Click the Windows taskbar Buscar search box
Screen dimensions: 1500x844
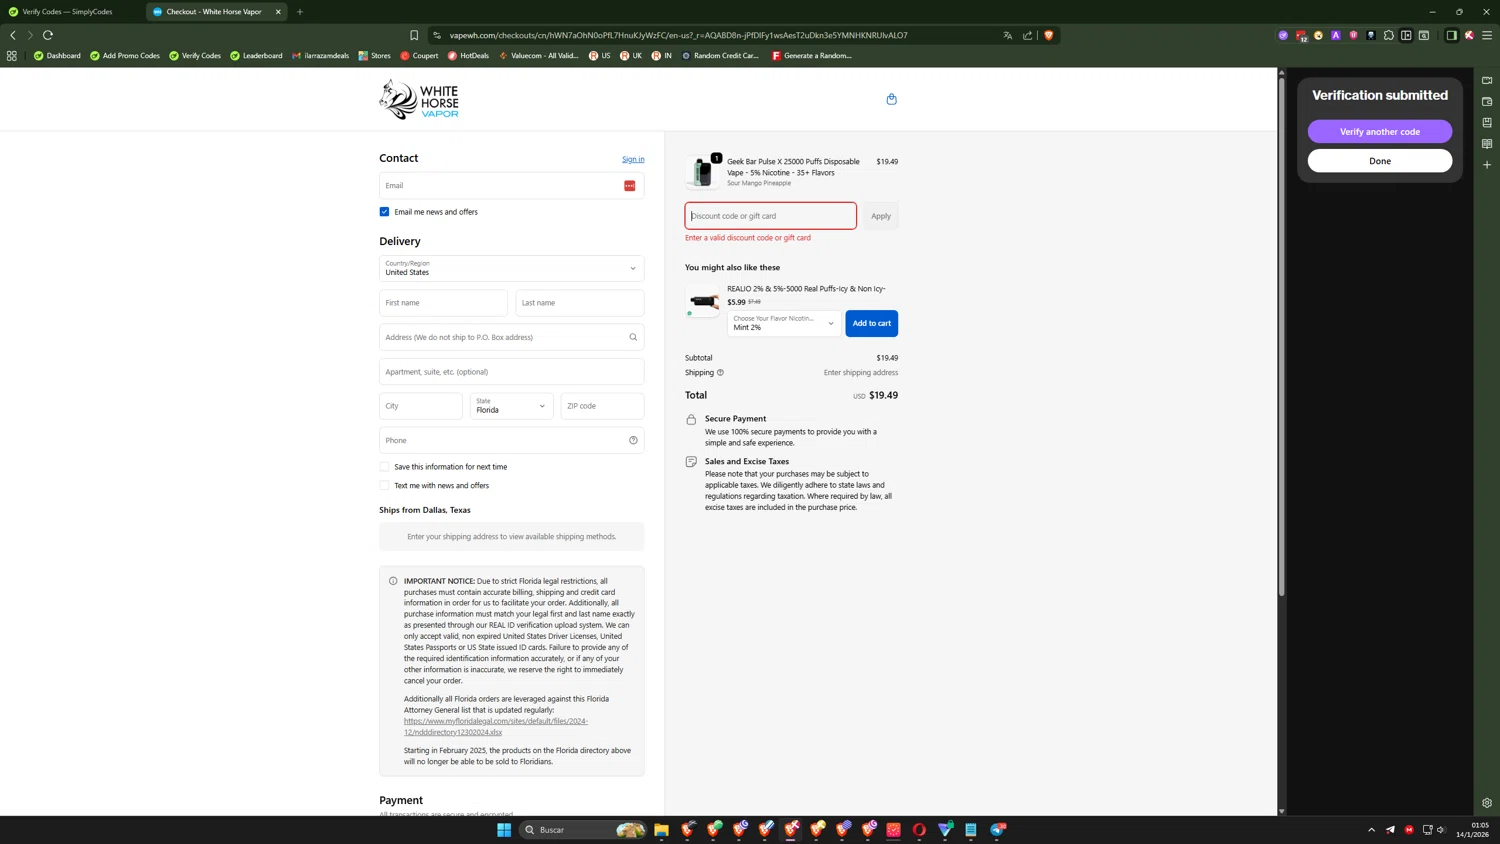click(x=583, y=830)
